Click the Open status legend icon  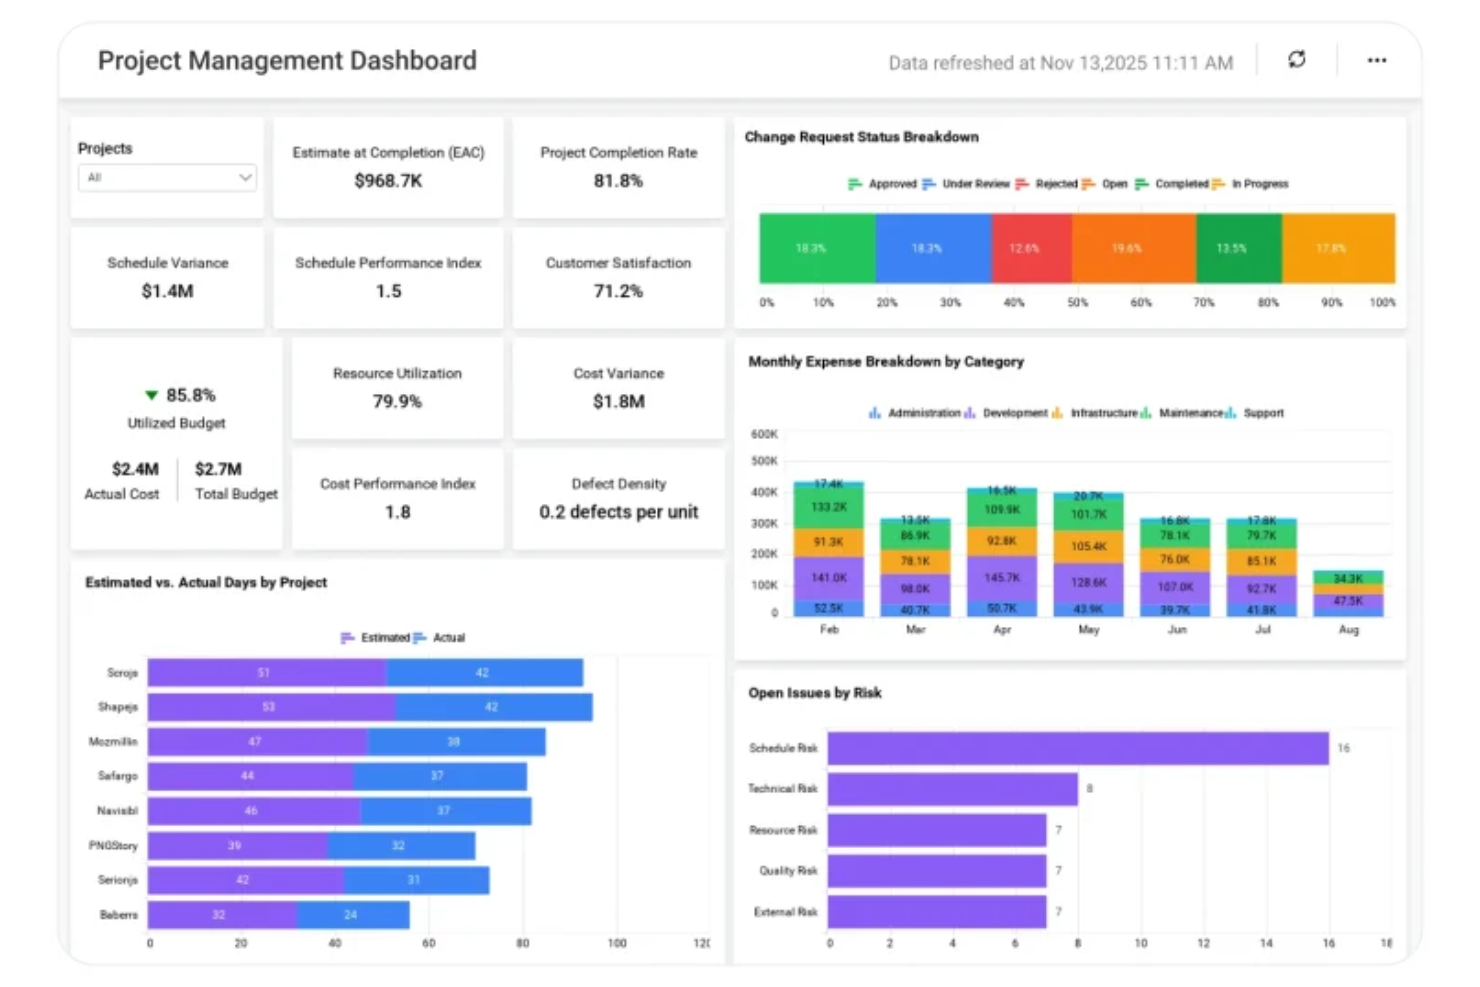point(1091,184)
